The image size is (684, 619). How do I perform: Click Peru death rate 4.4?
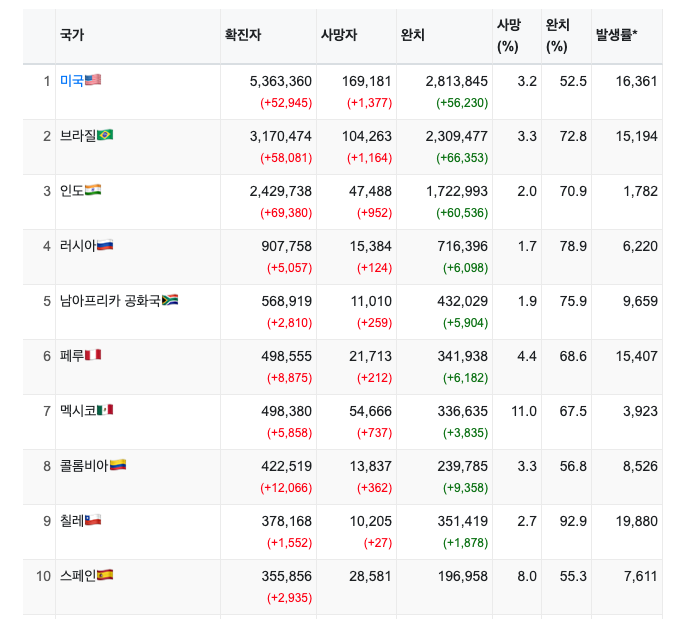click(527, 356)
